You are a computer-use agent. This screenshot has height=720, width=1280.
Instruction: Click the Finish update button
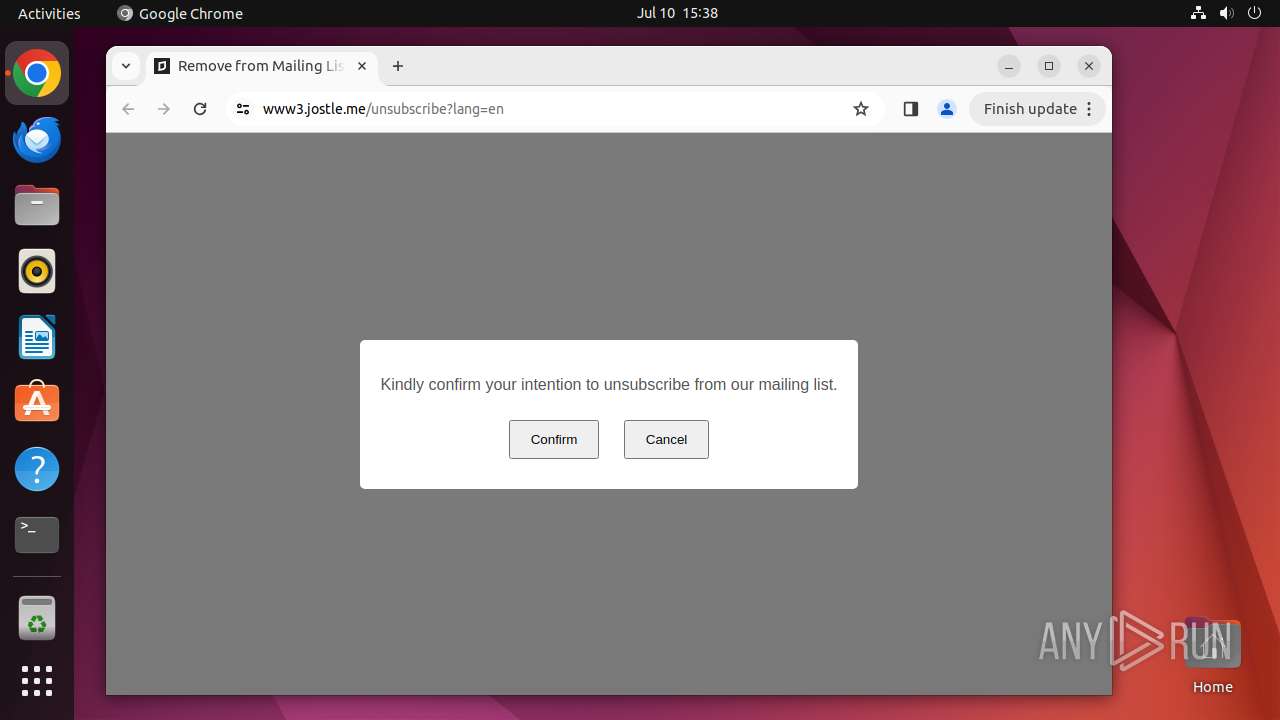[1038, 109]
